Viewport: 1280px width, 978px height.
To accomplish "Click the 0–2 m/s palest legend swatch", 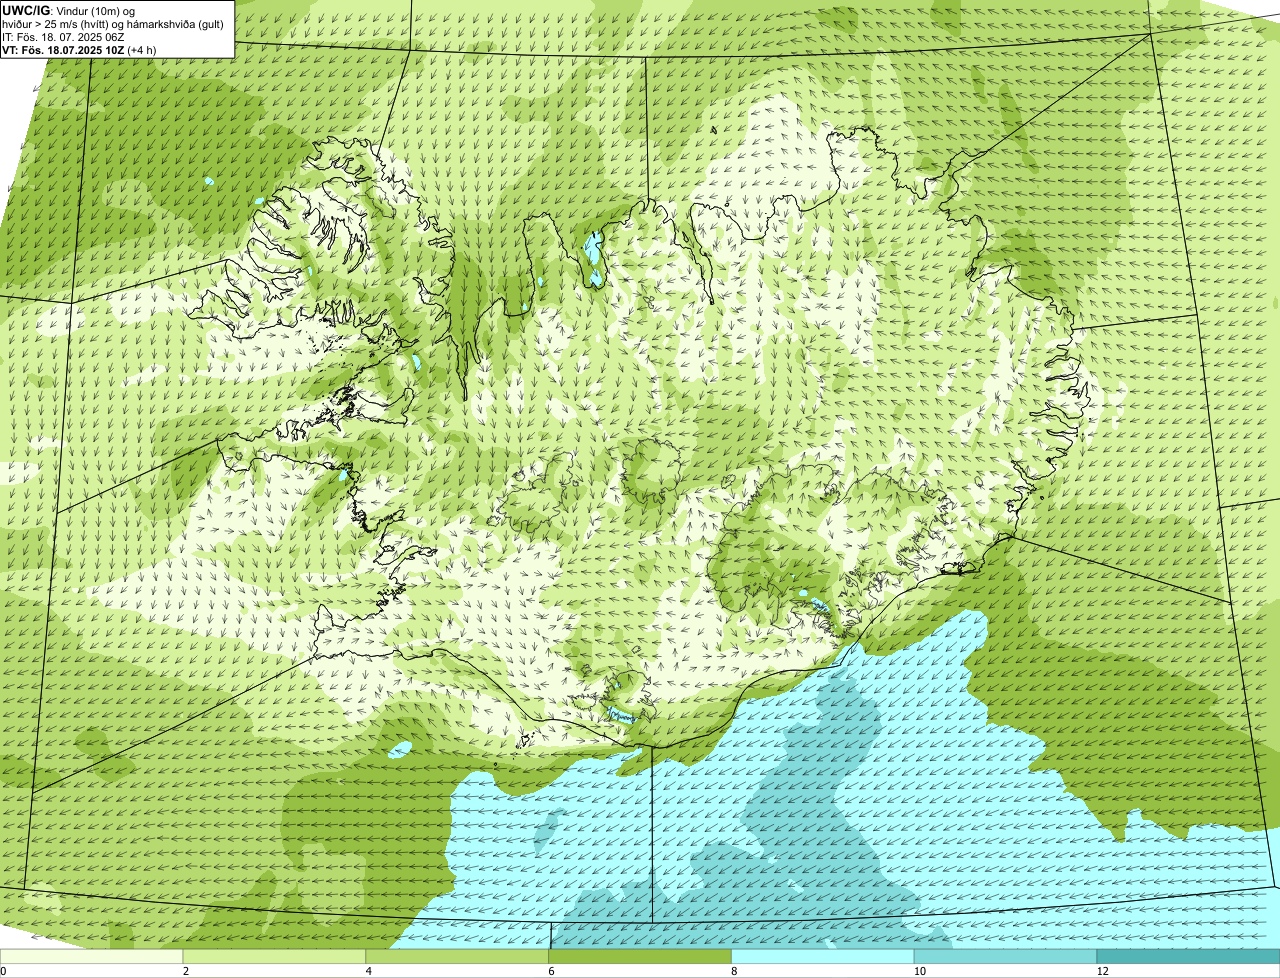I will click(x=92, y=957).
